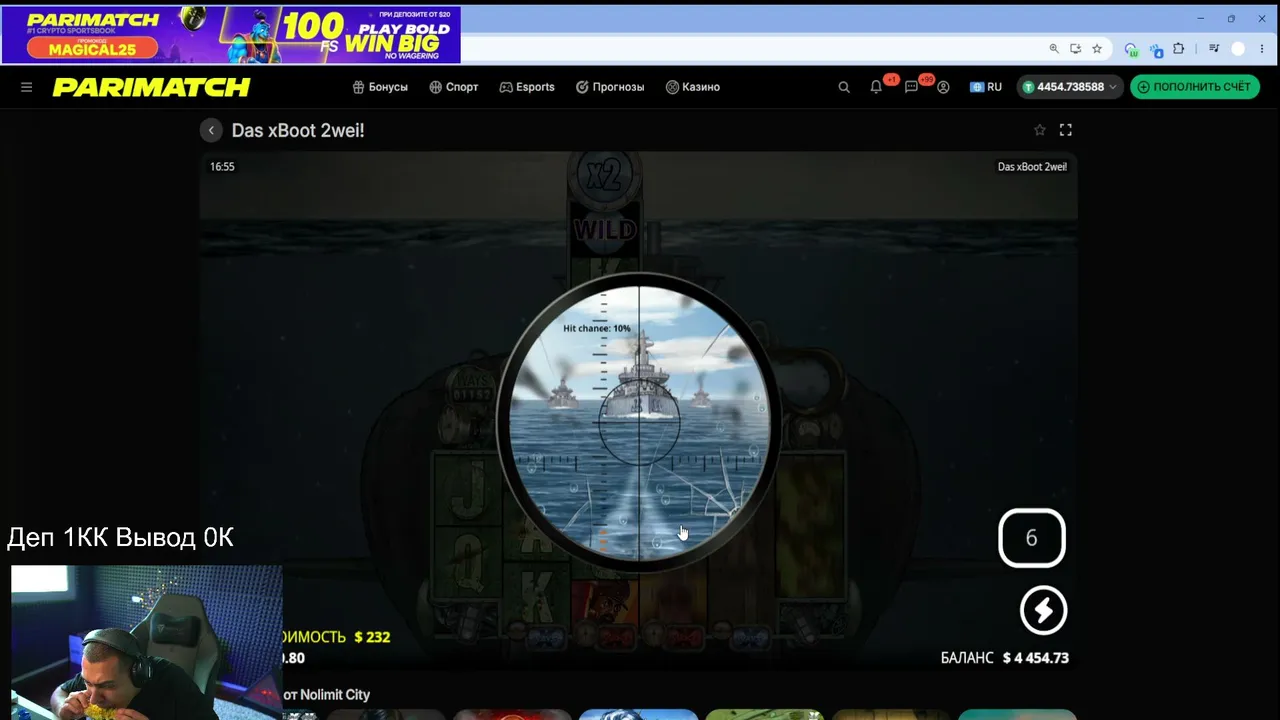Open the user profile icon
Image resolution: width=1280 pixels, height=720 pixels.
(943, 87)
